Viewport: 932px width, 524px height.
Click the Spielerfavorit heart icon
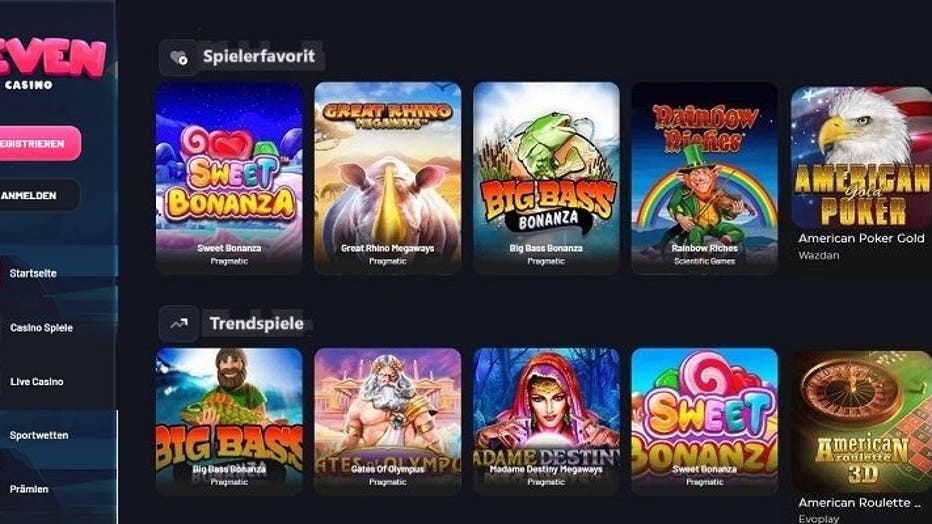[178, 58]
